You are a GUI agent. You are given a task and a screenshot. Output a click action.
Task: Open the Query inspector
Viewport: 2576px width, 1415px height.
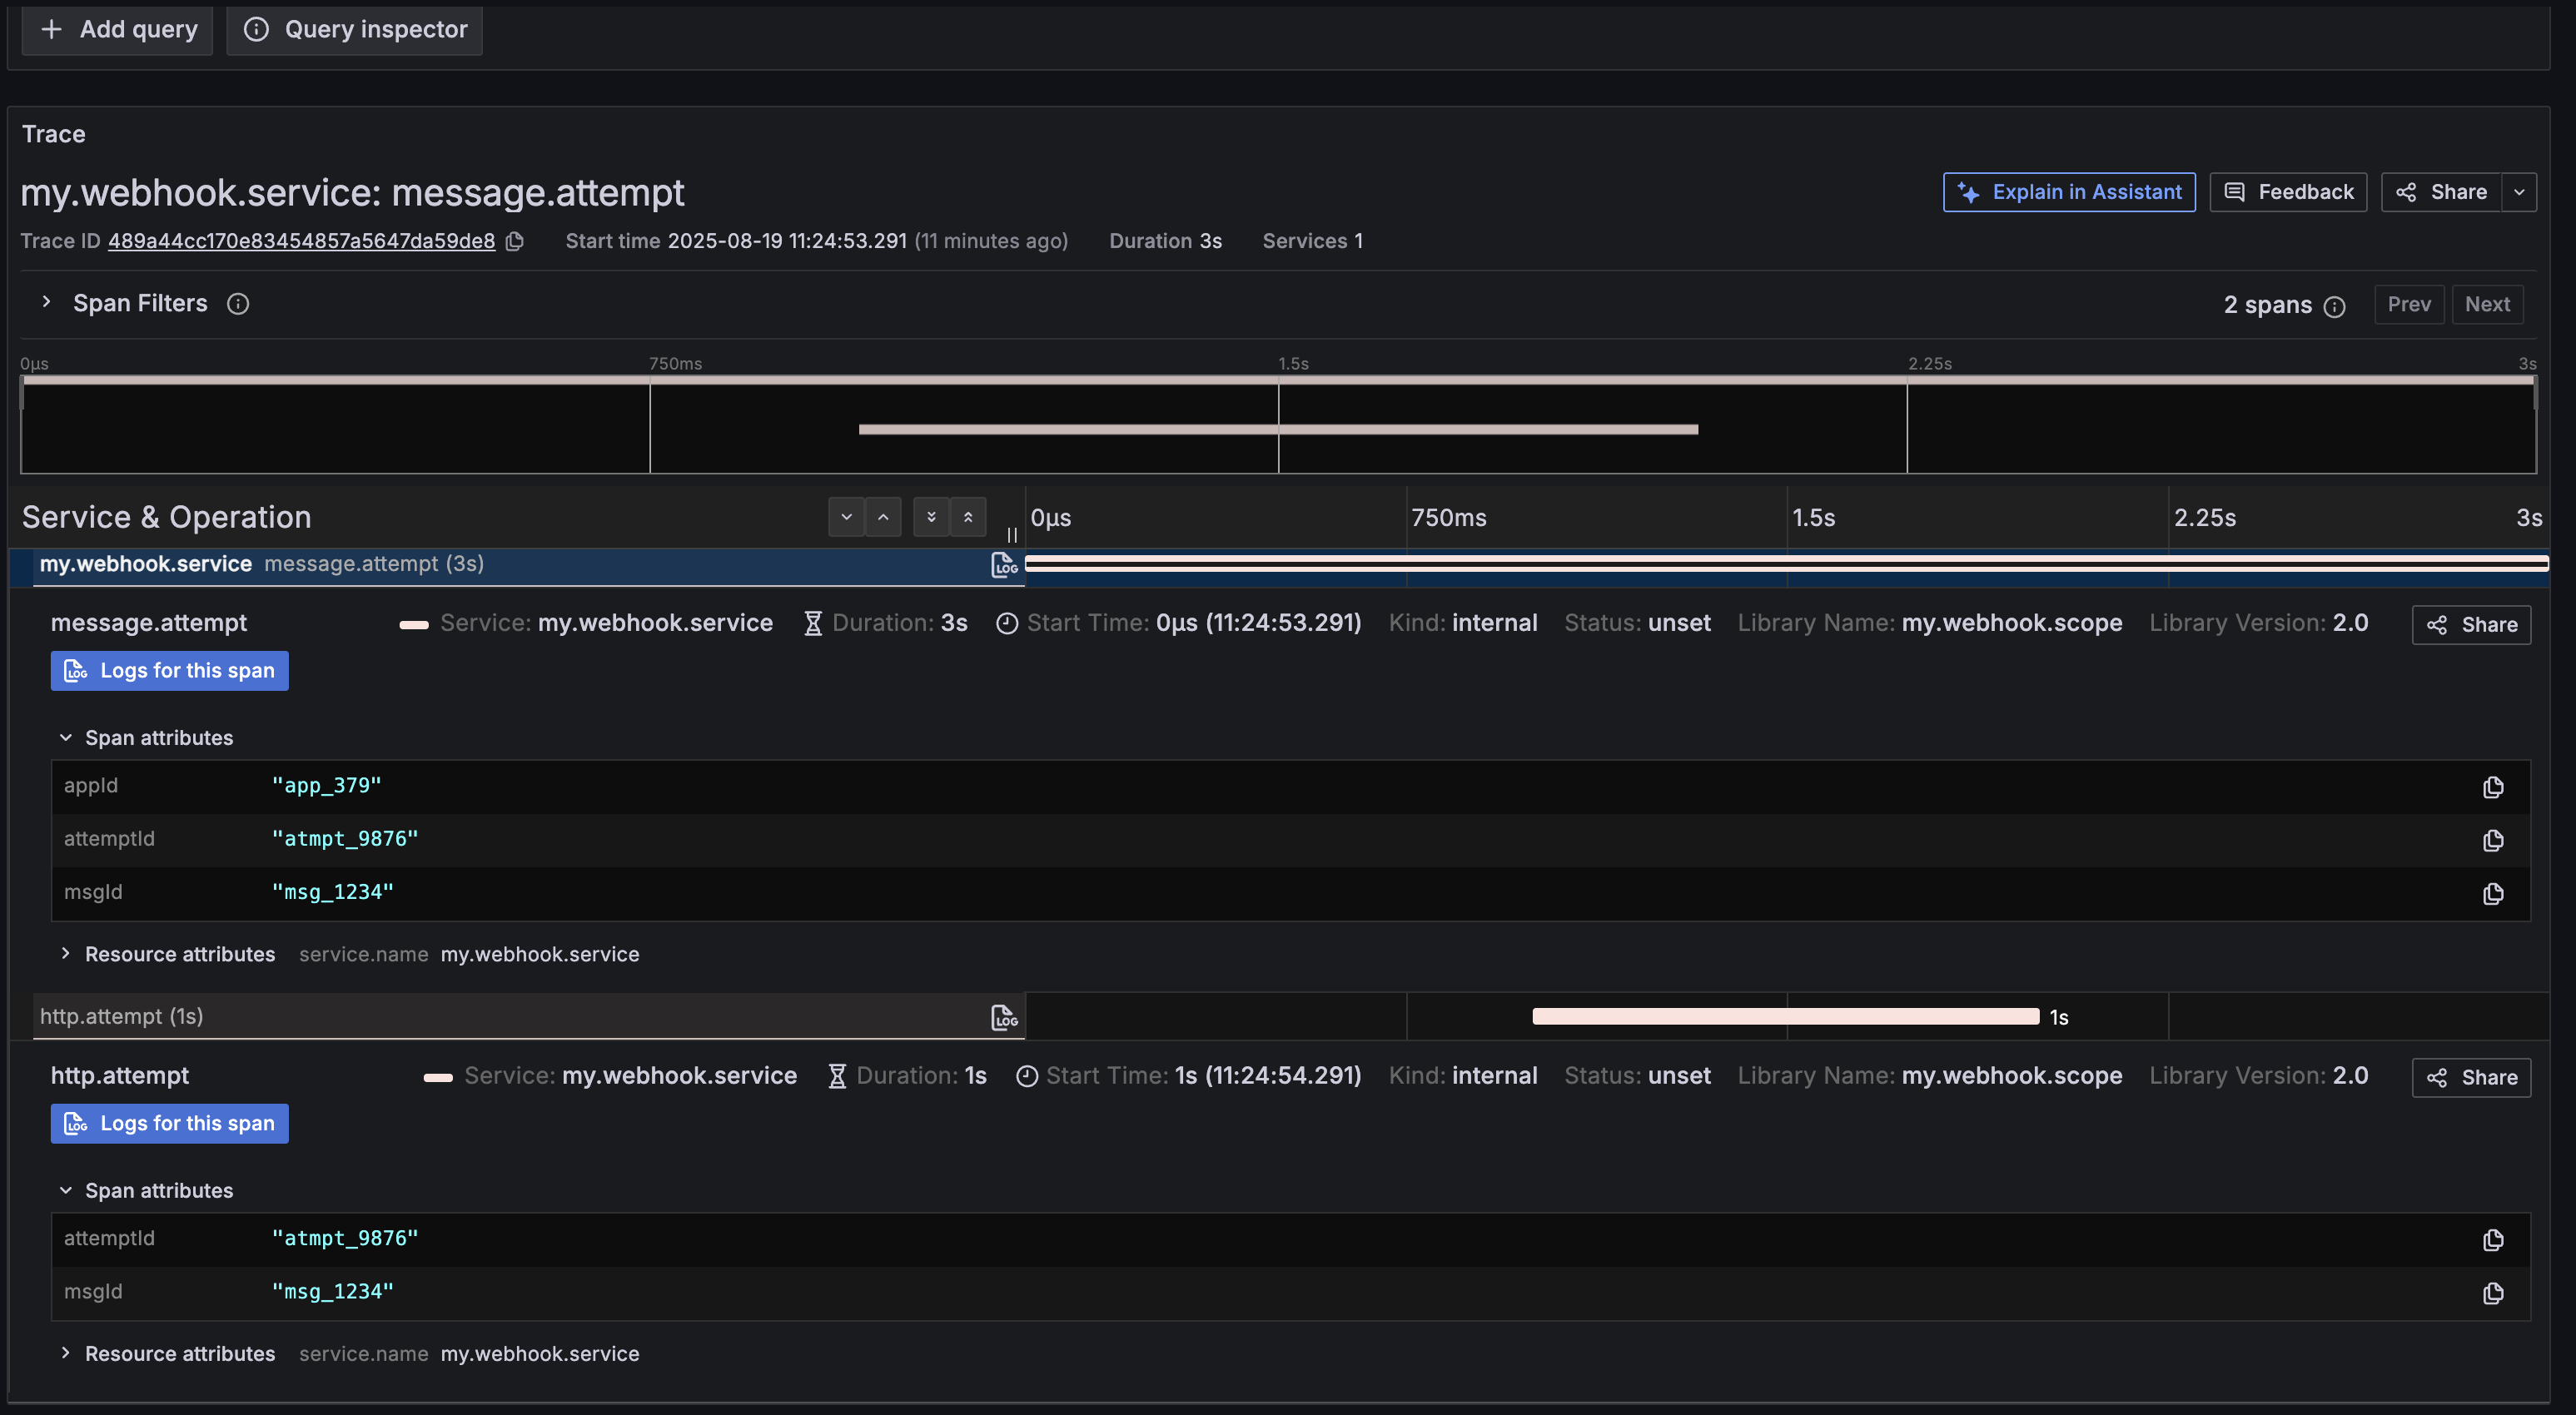point(354,29)
